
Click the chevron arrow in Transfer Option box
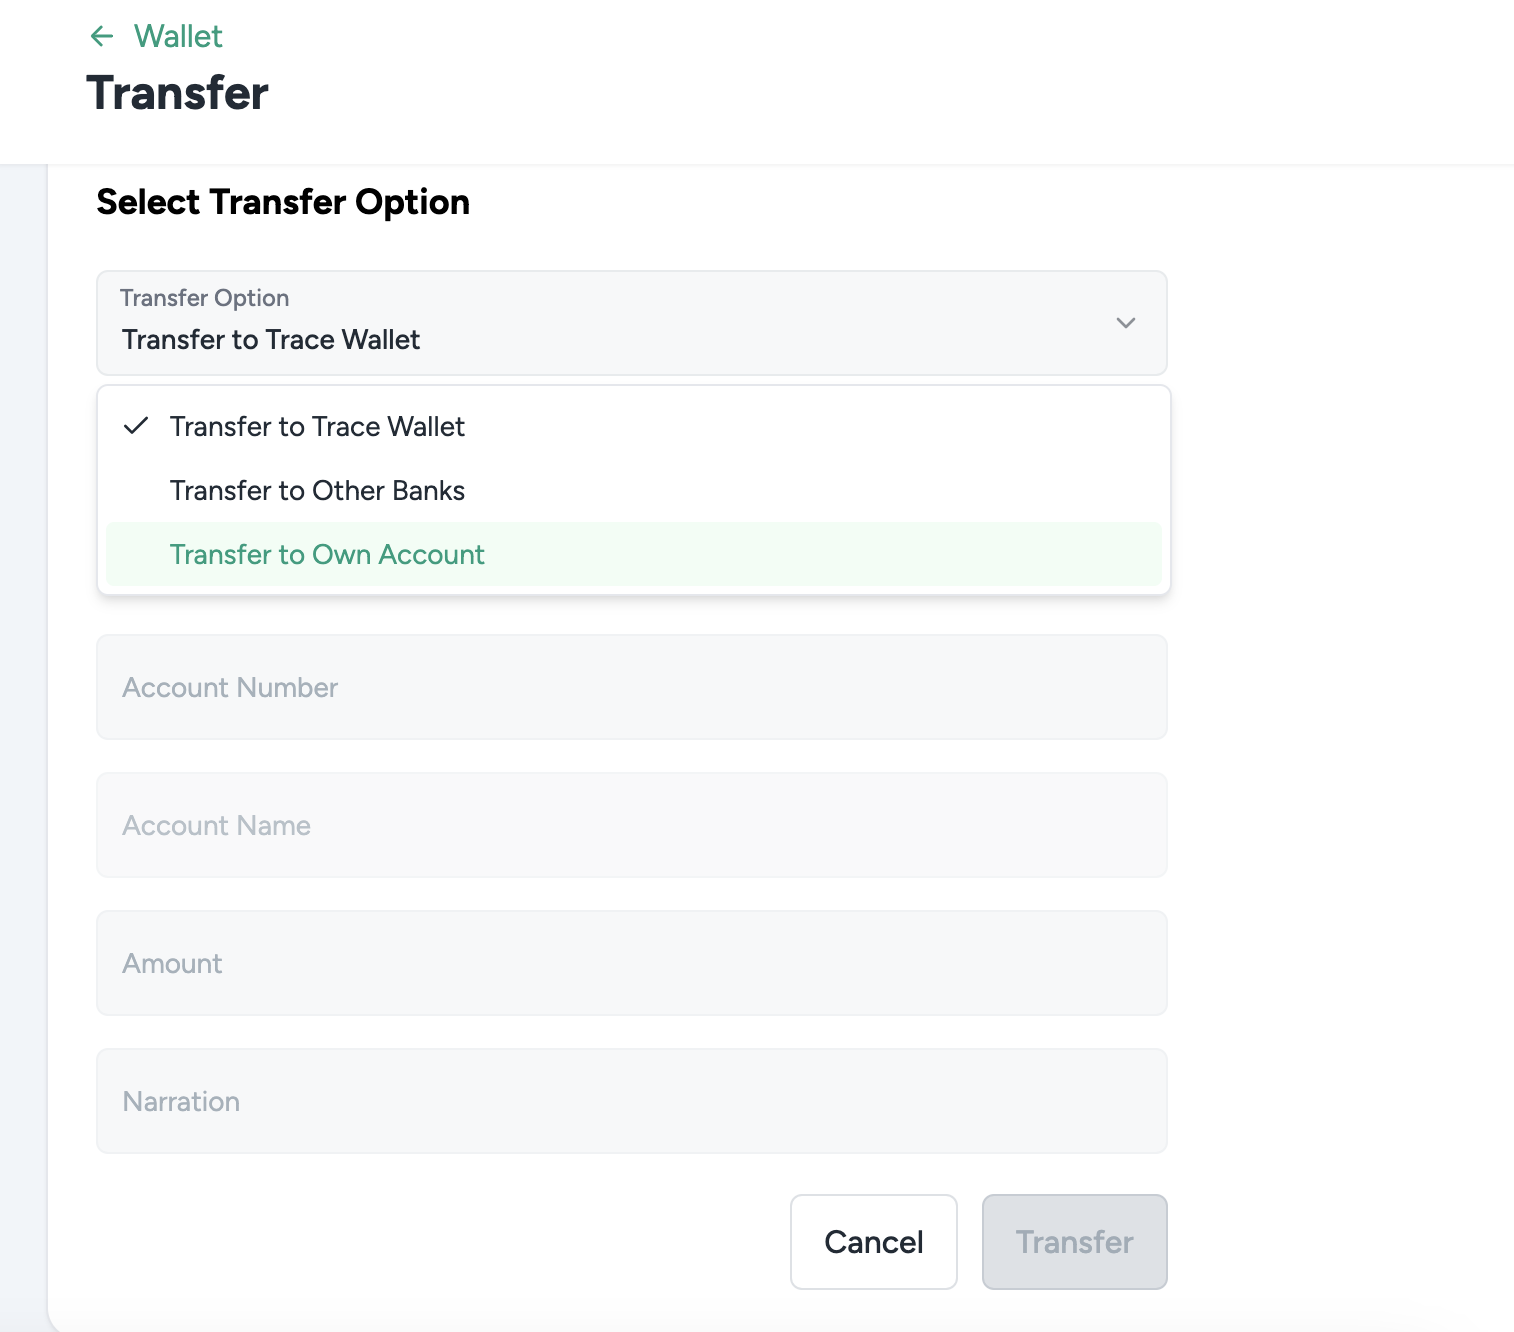coord(1125,323)
